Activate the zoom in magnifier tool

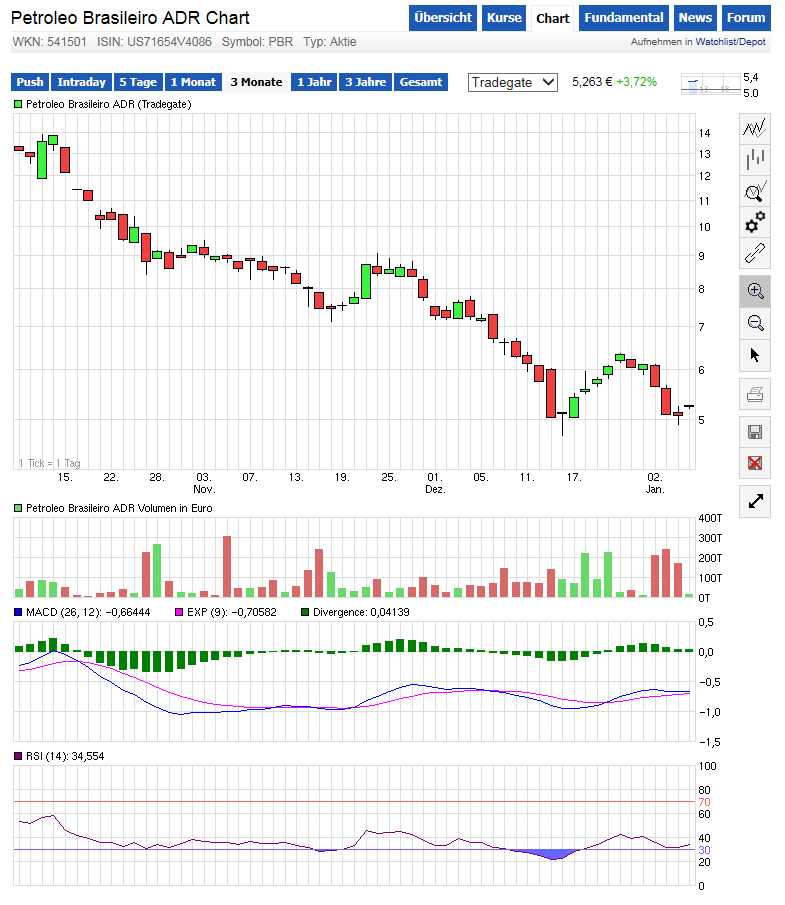coord(754,291)
